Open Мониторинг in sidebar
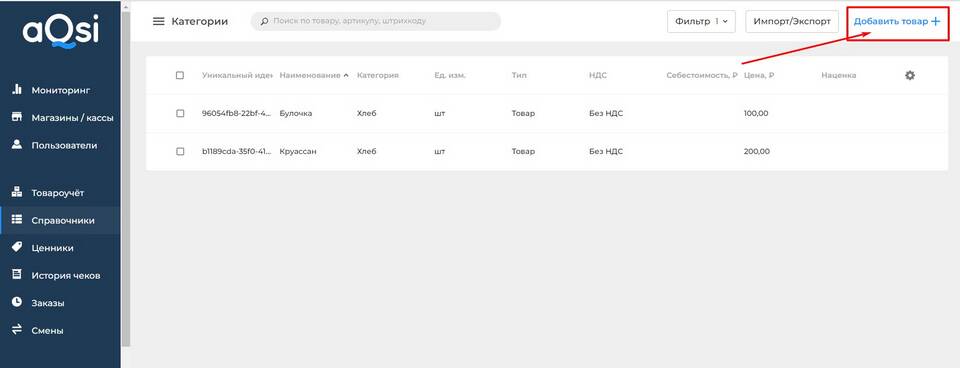The height and width of the screenshot is (368, 960). (x=61, y=90)
